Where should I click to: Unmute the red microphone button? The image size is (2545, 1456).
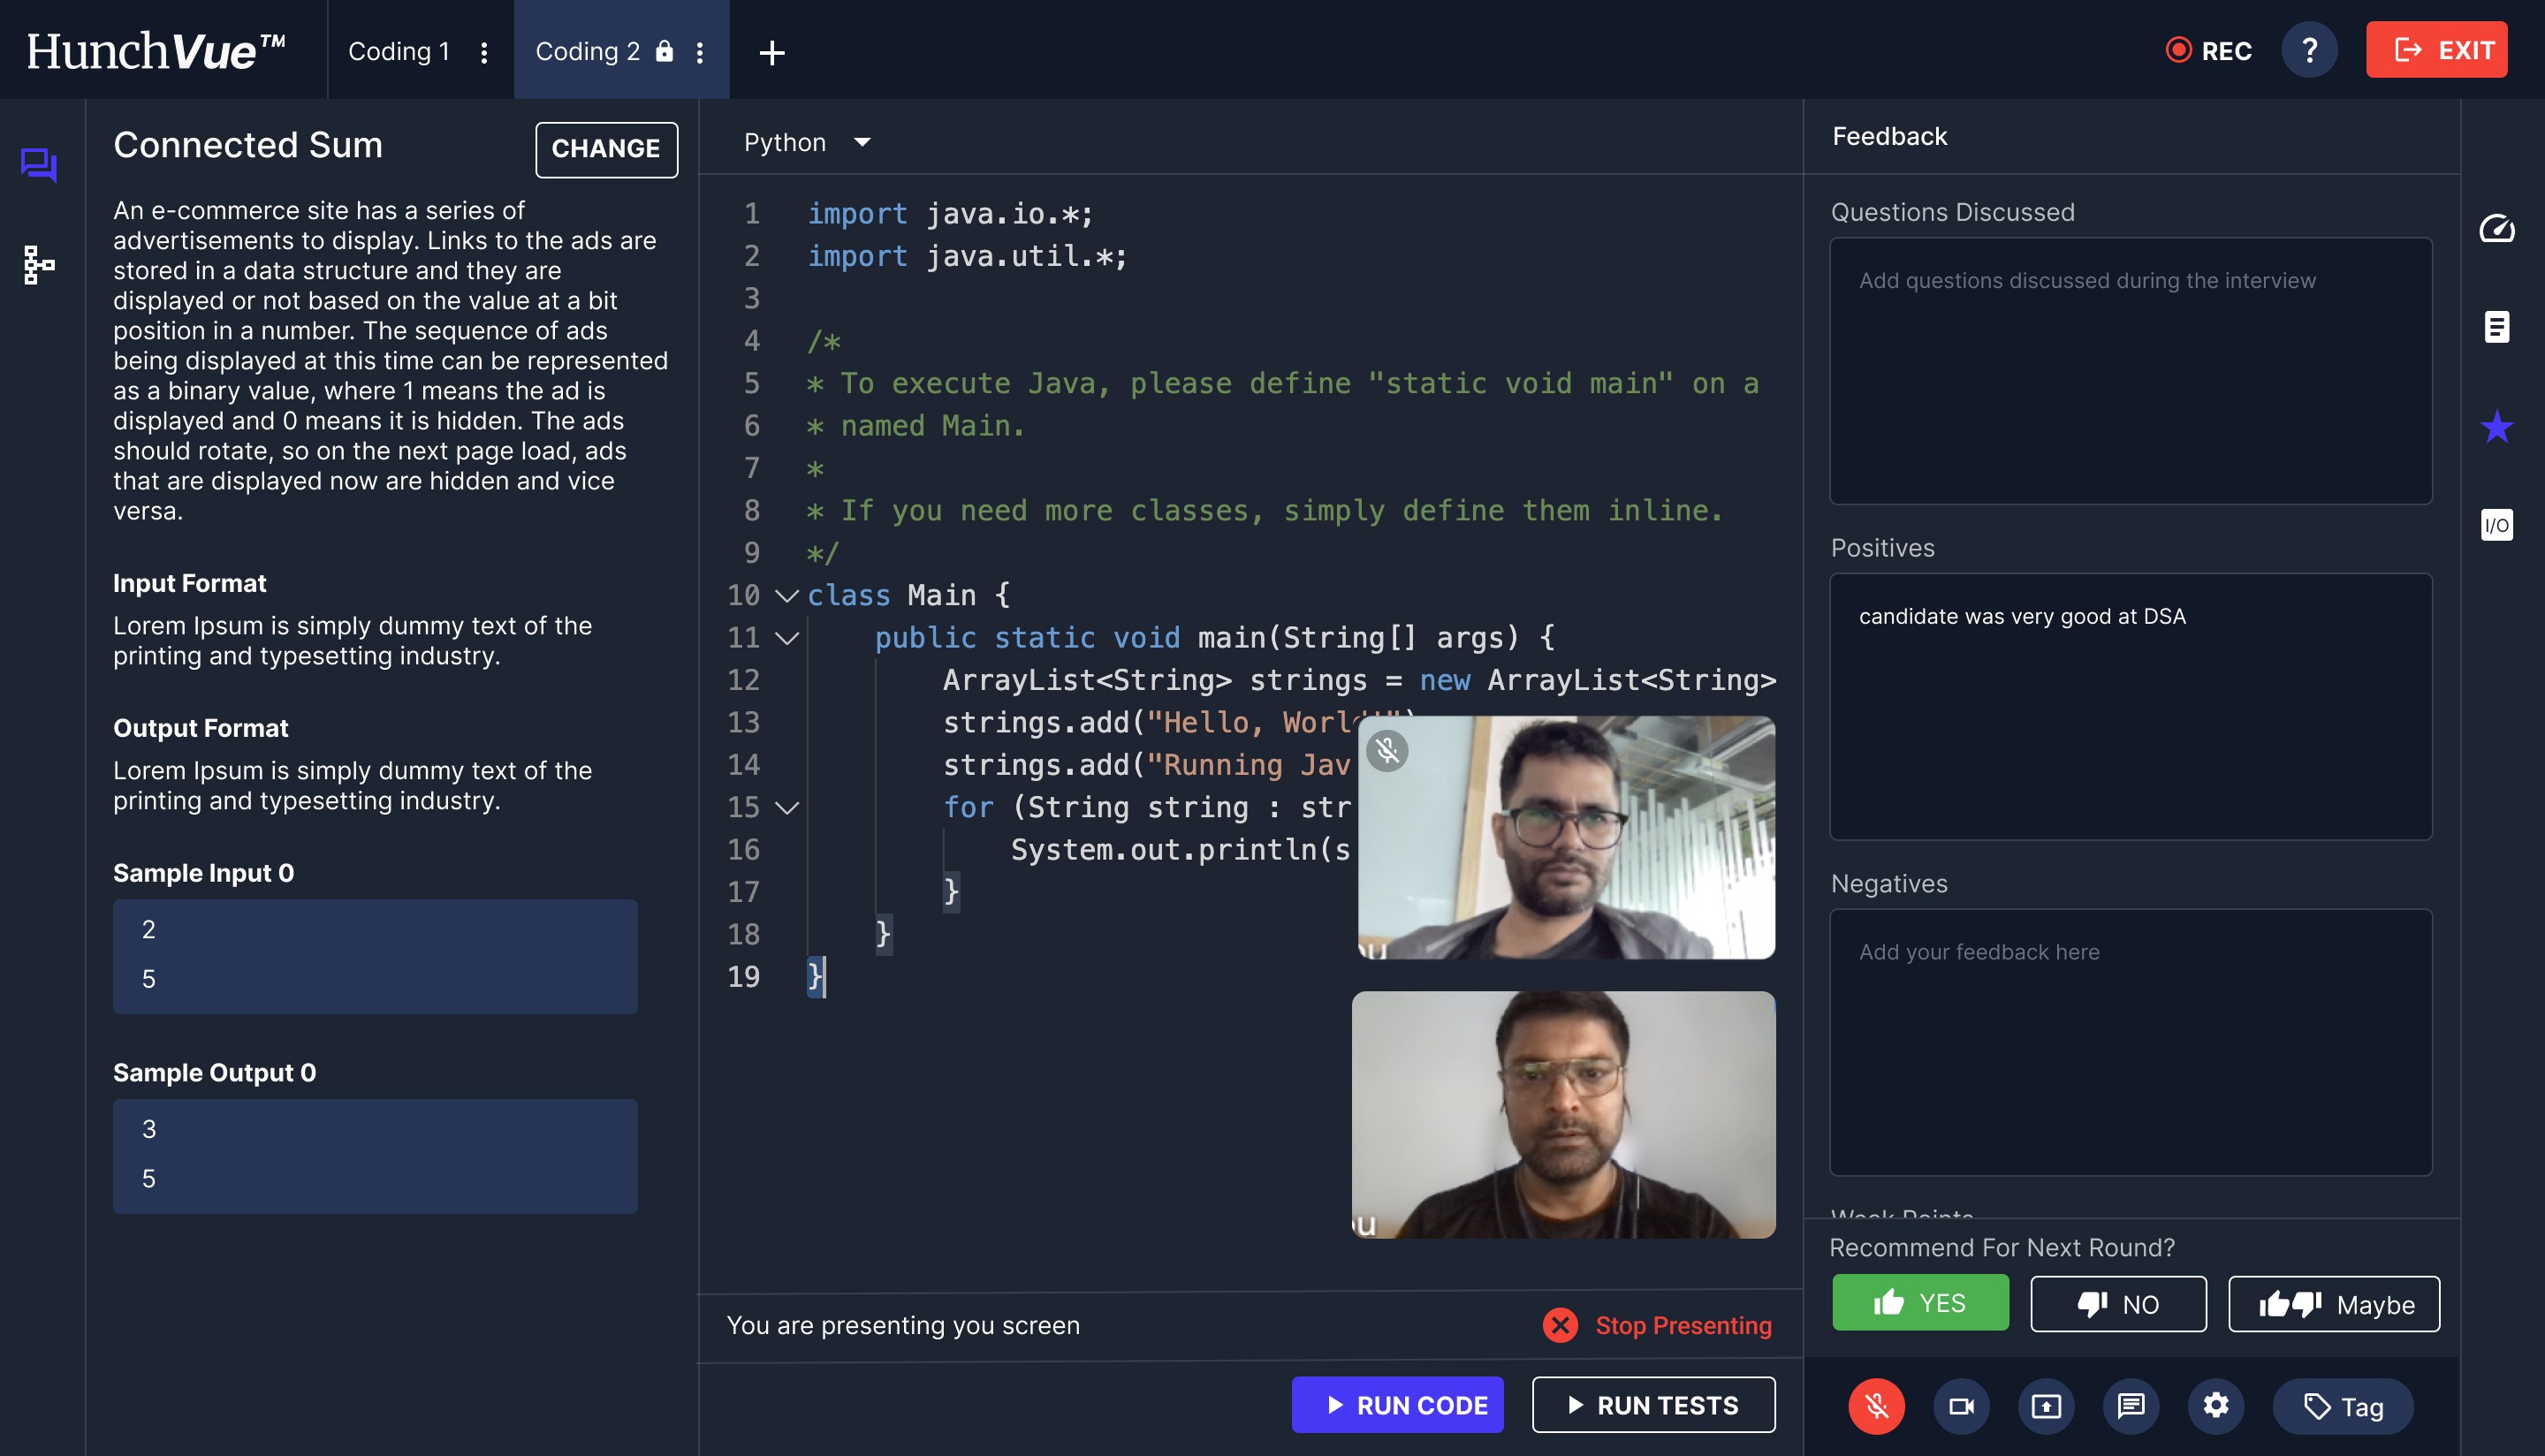(1876, 1406)
